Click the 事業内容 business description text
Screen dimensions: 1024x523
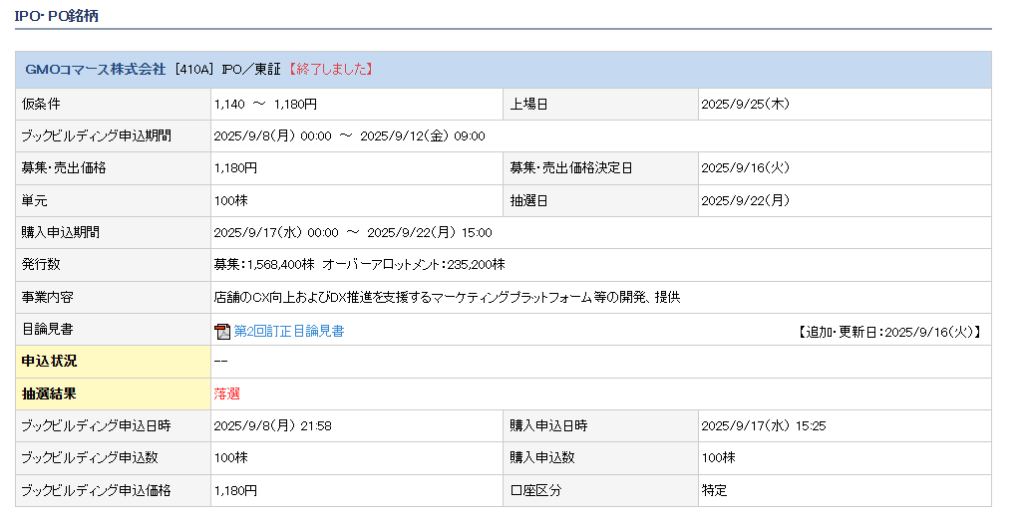[x=447, y=297]
